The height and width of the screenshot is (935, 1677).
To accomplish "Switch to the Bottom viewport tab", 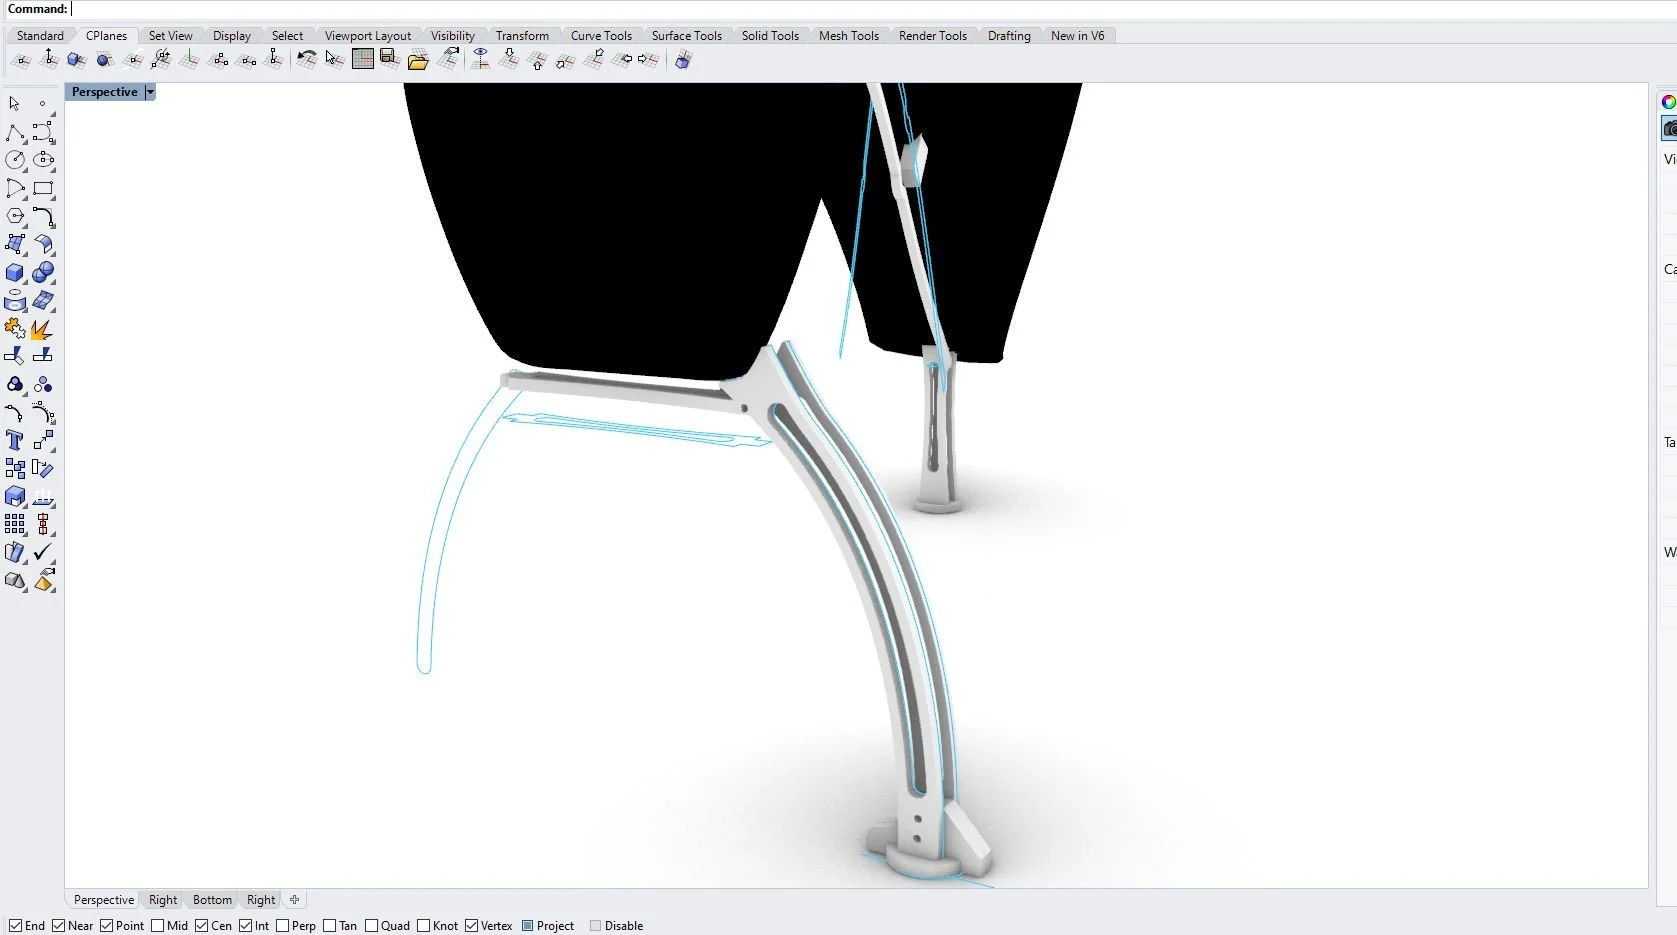I will [212, 900].
